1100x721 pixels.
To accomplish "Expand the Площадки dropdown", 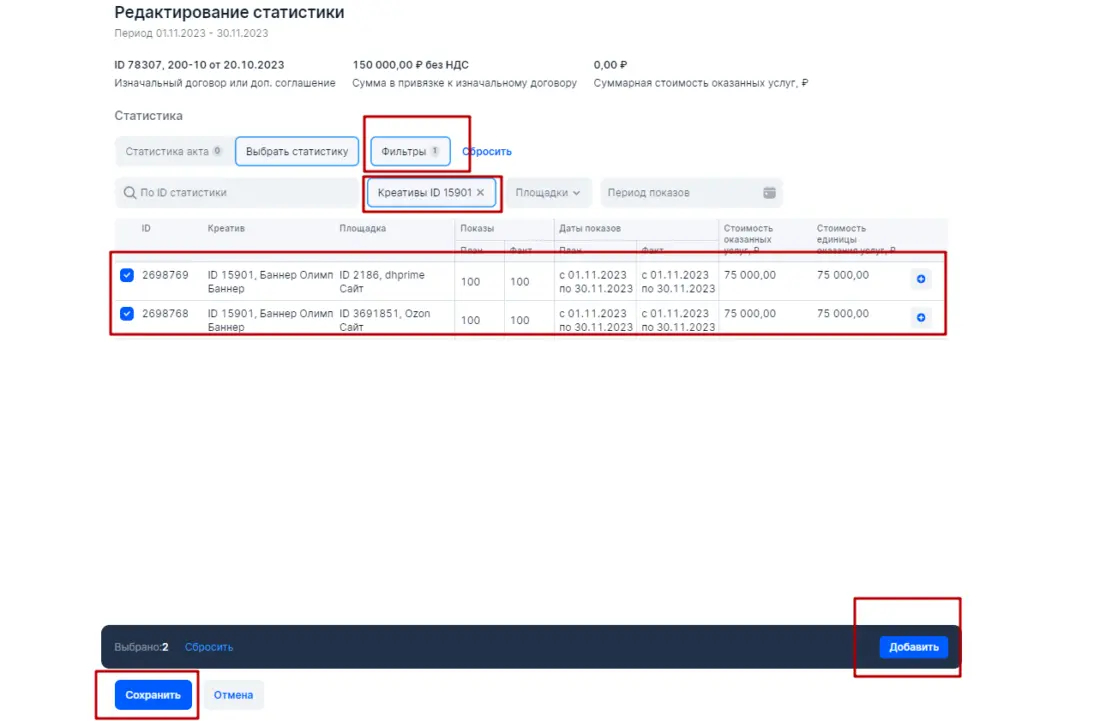I will coord(548,192).
